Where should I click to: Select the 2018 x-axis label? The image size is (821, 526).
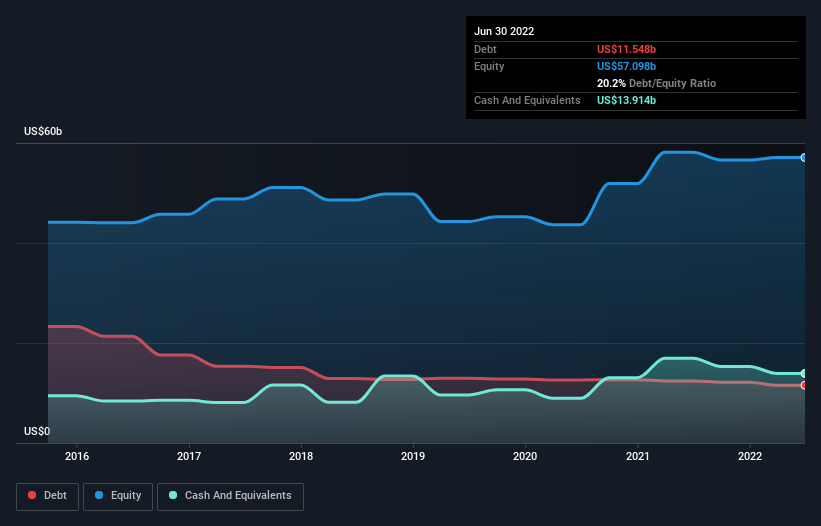[x=301, y=456]
